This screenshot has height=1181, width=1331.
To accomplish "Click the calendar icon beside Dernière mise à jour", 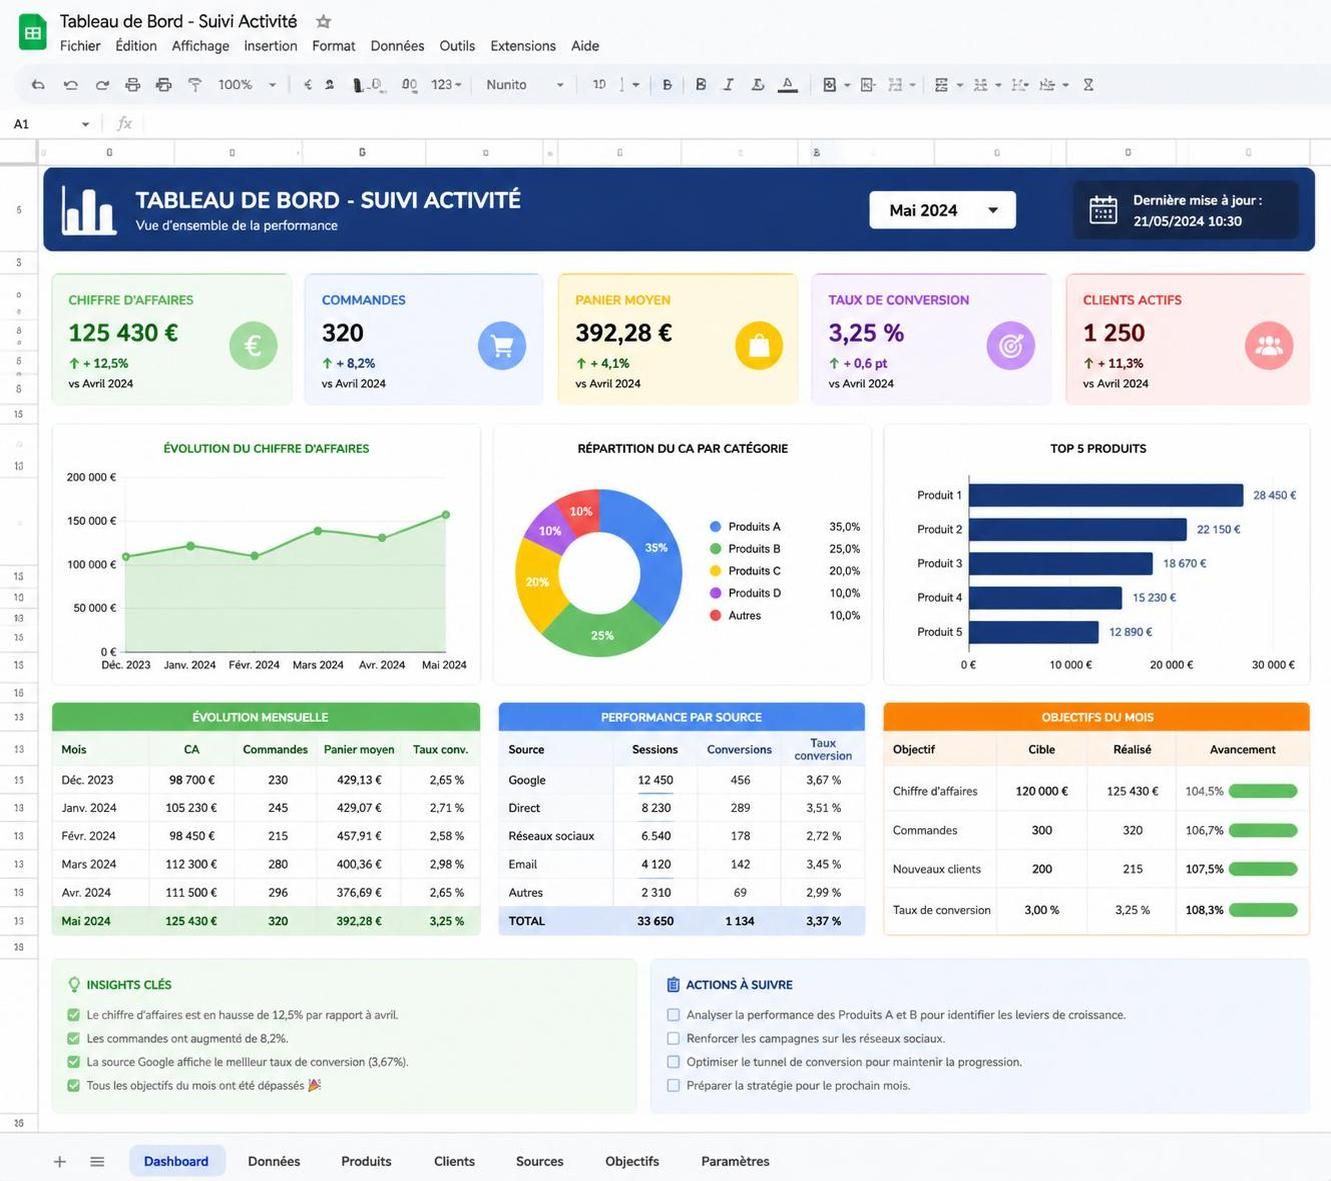I will [1103, 210].
